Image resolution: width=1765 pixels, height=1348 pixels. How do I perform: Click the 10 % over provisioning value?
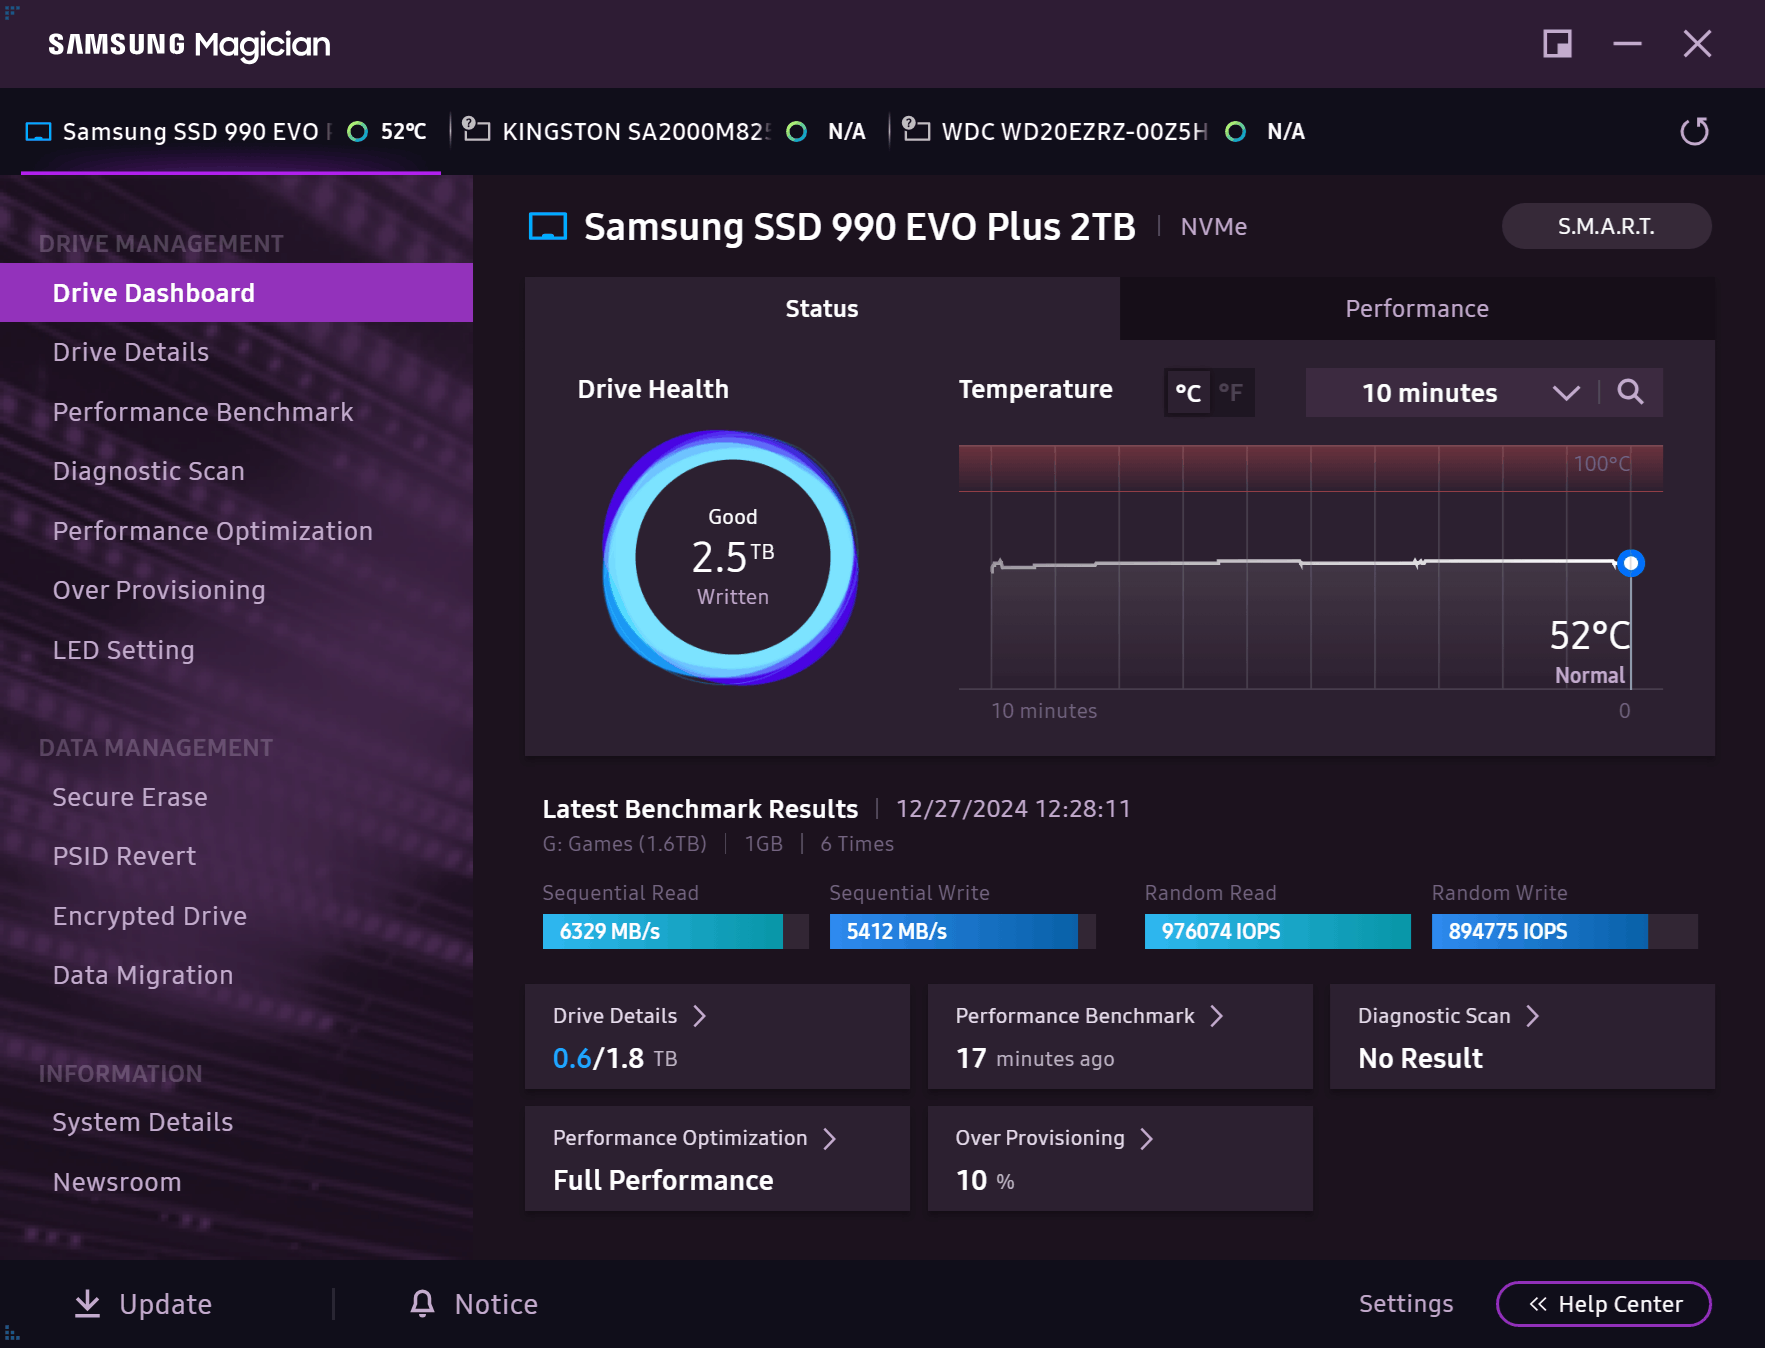(985, 1181)
